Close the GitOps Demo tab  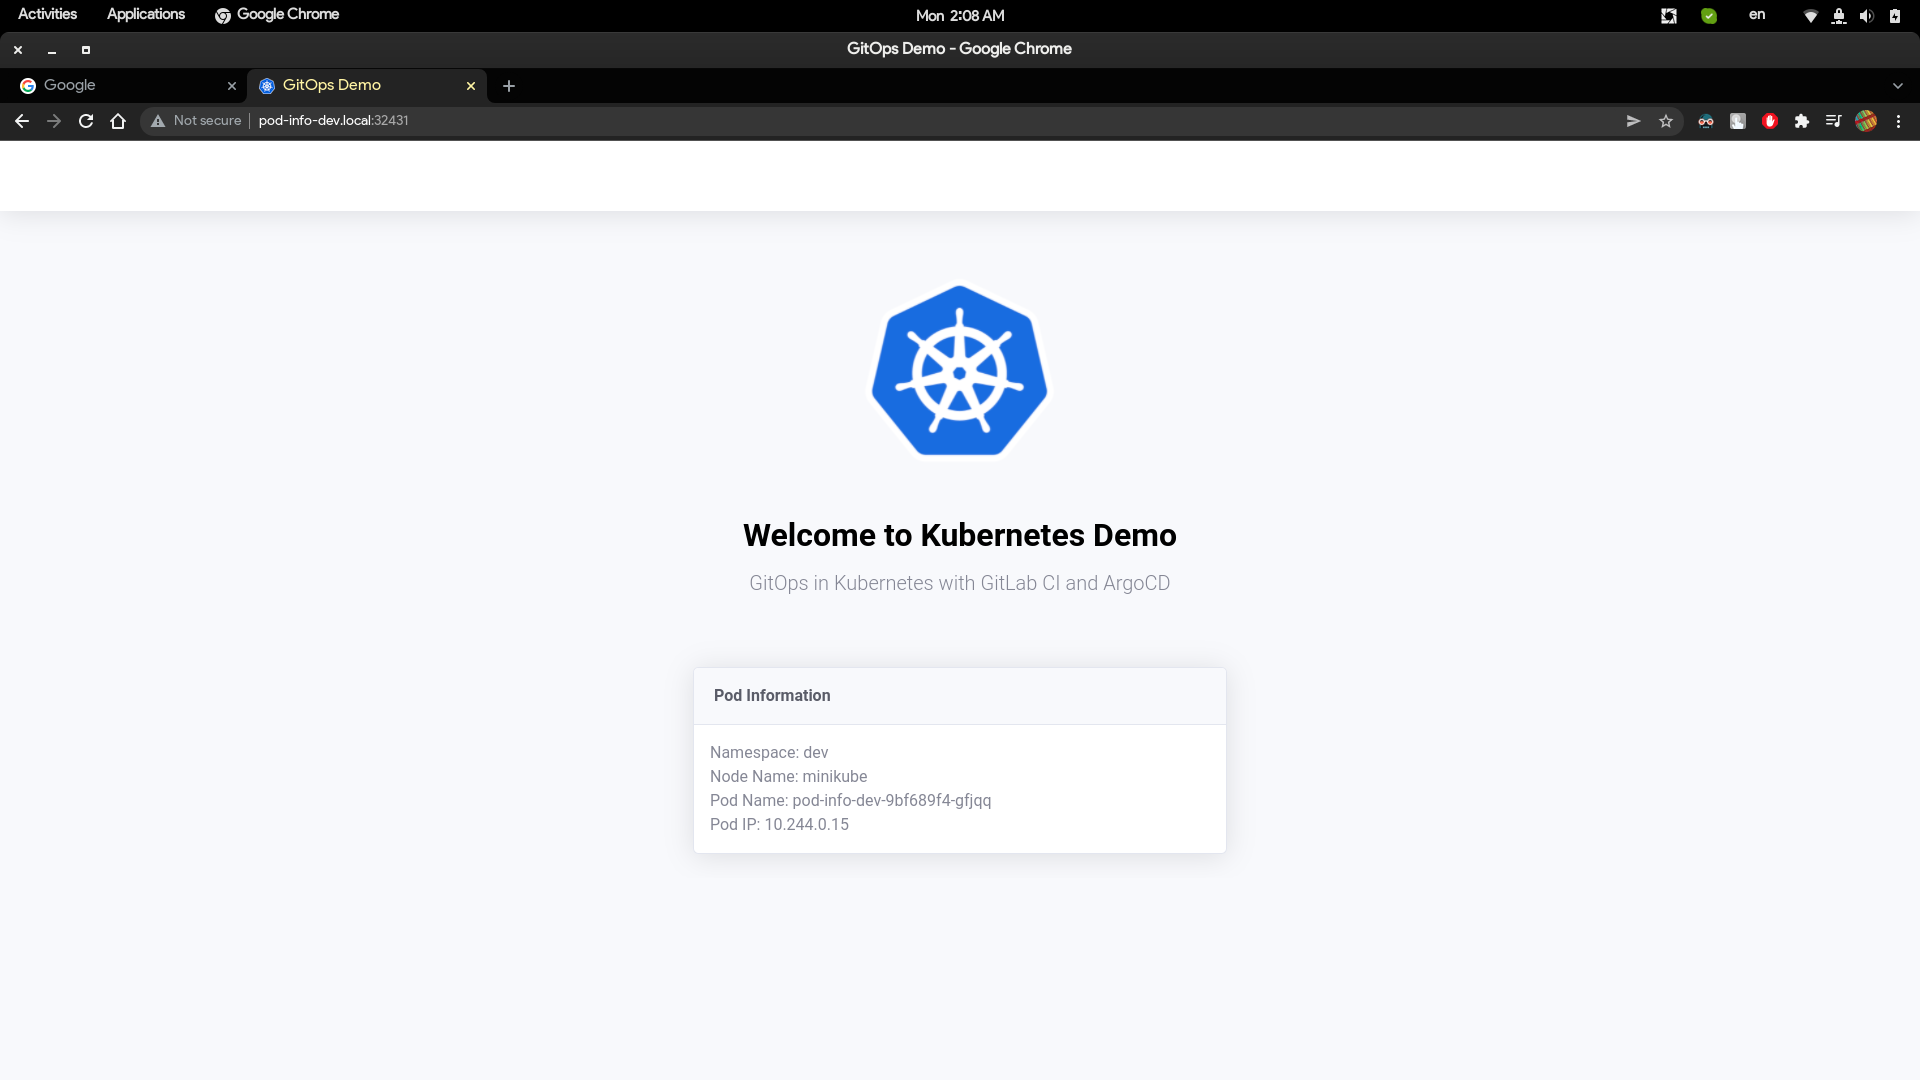pyautogui.click(x=471, y=86)
